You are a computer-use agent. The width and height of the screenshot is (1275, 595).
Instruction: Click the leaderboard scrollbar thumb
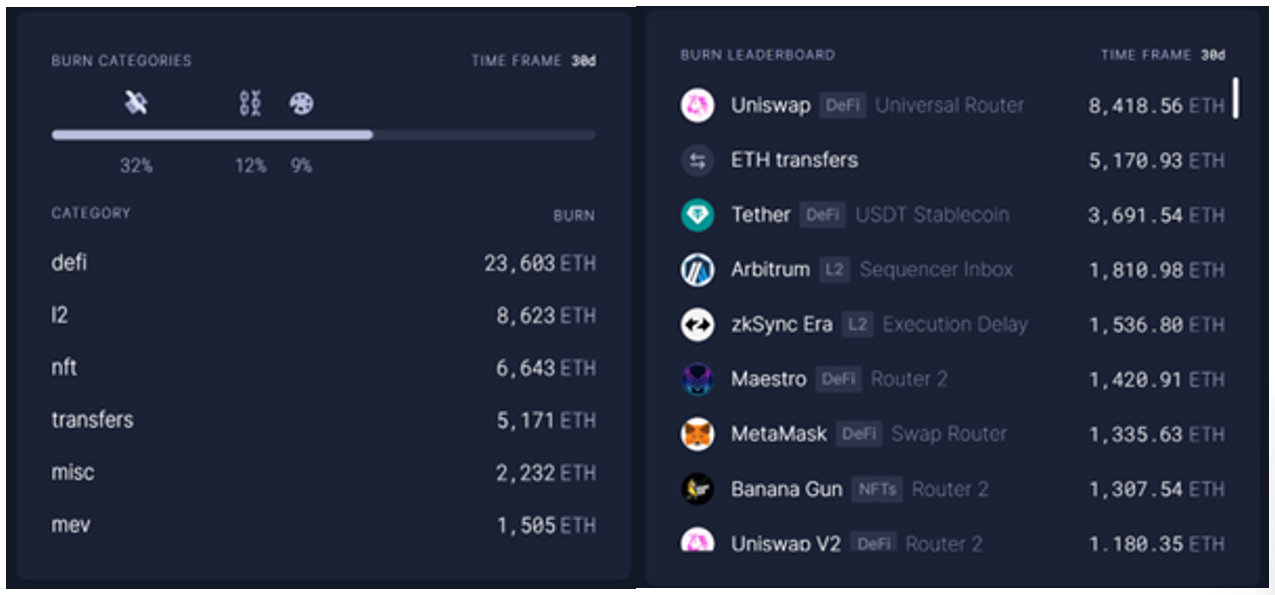click(1236, 99)
